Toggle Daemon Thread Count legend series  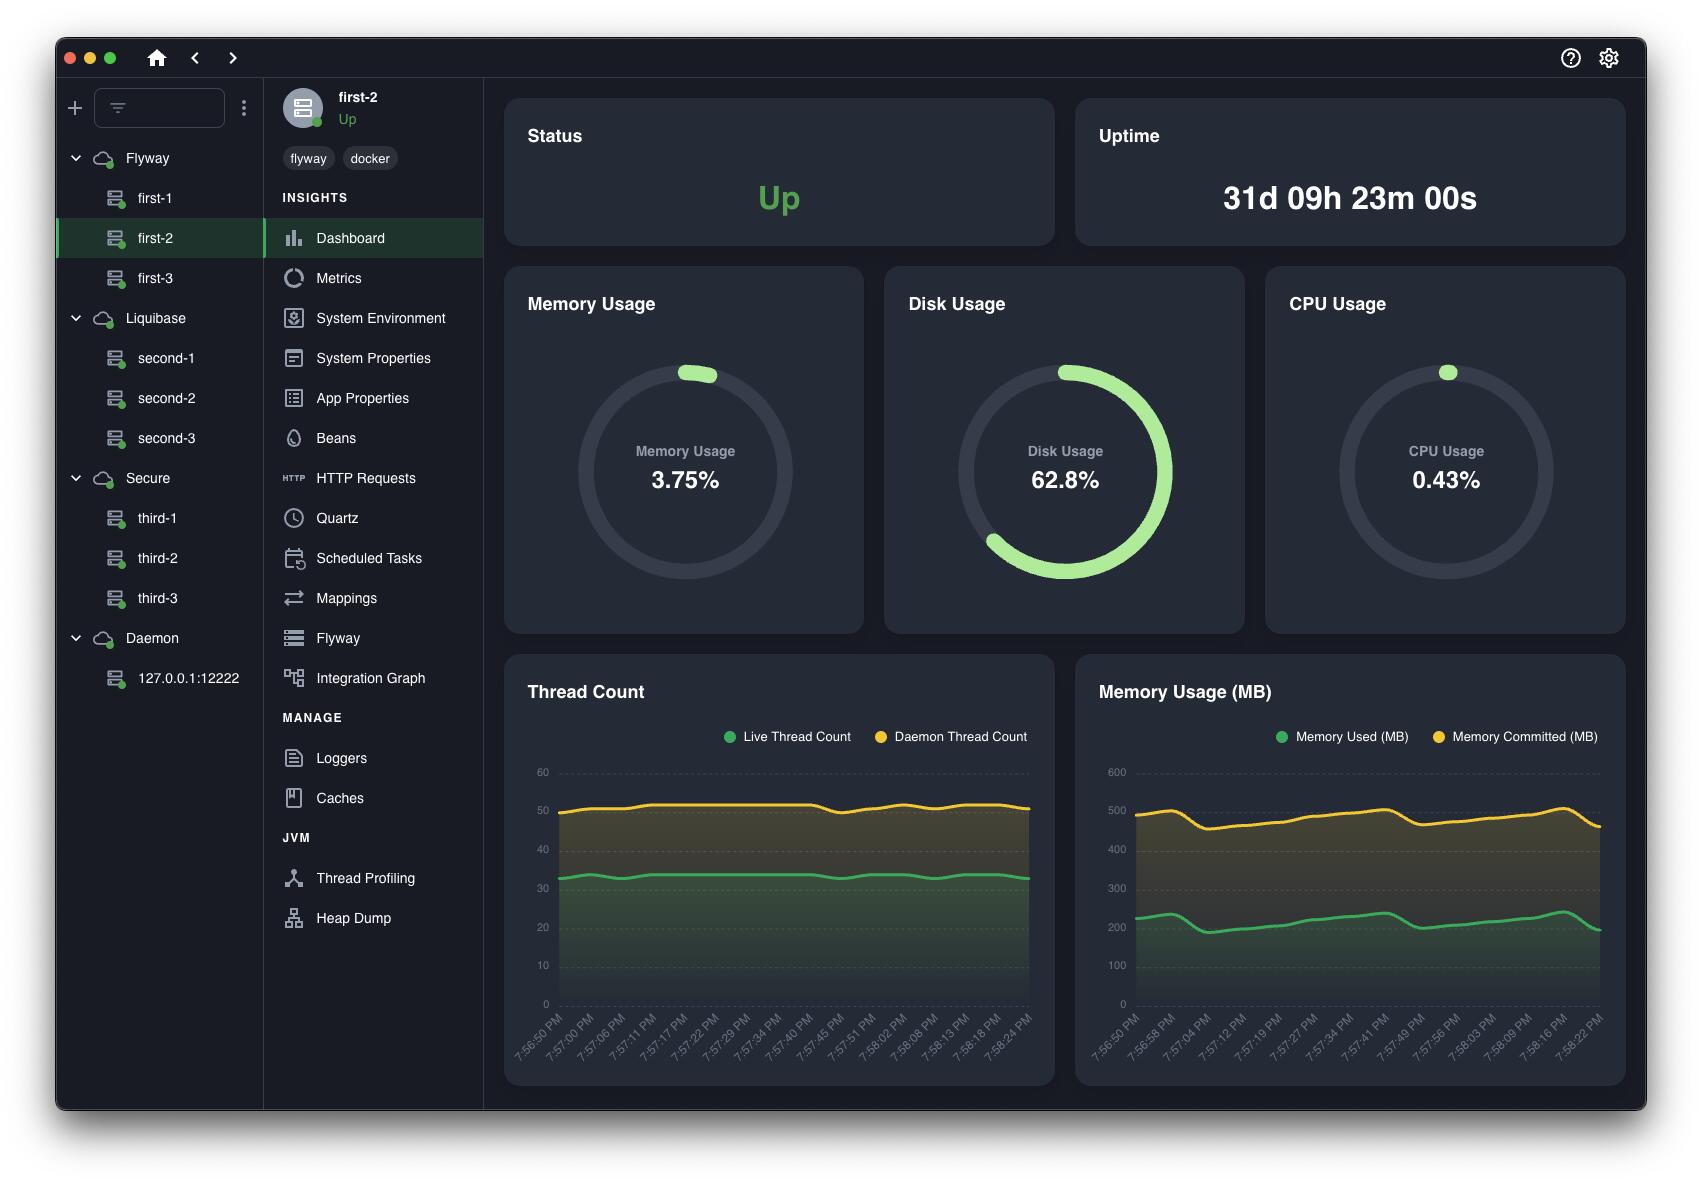click(x=950, y=737)
